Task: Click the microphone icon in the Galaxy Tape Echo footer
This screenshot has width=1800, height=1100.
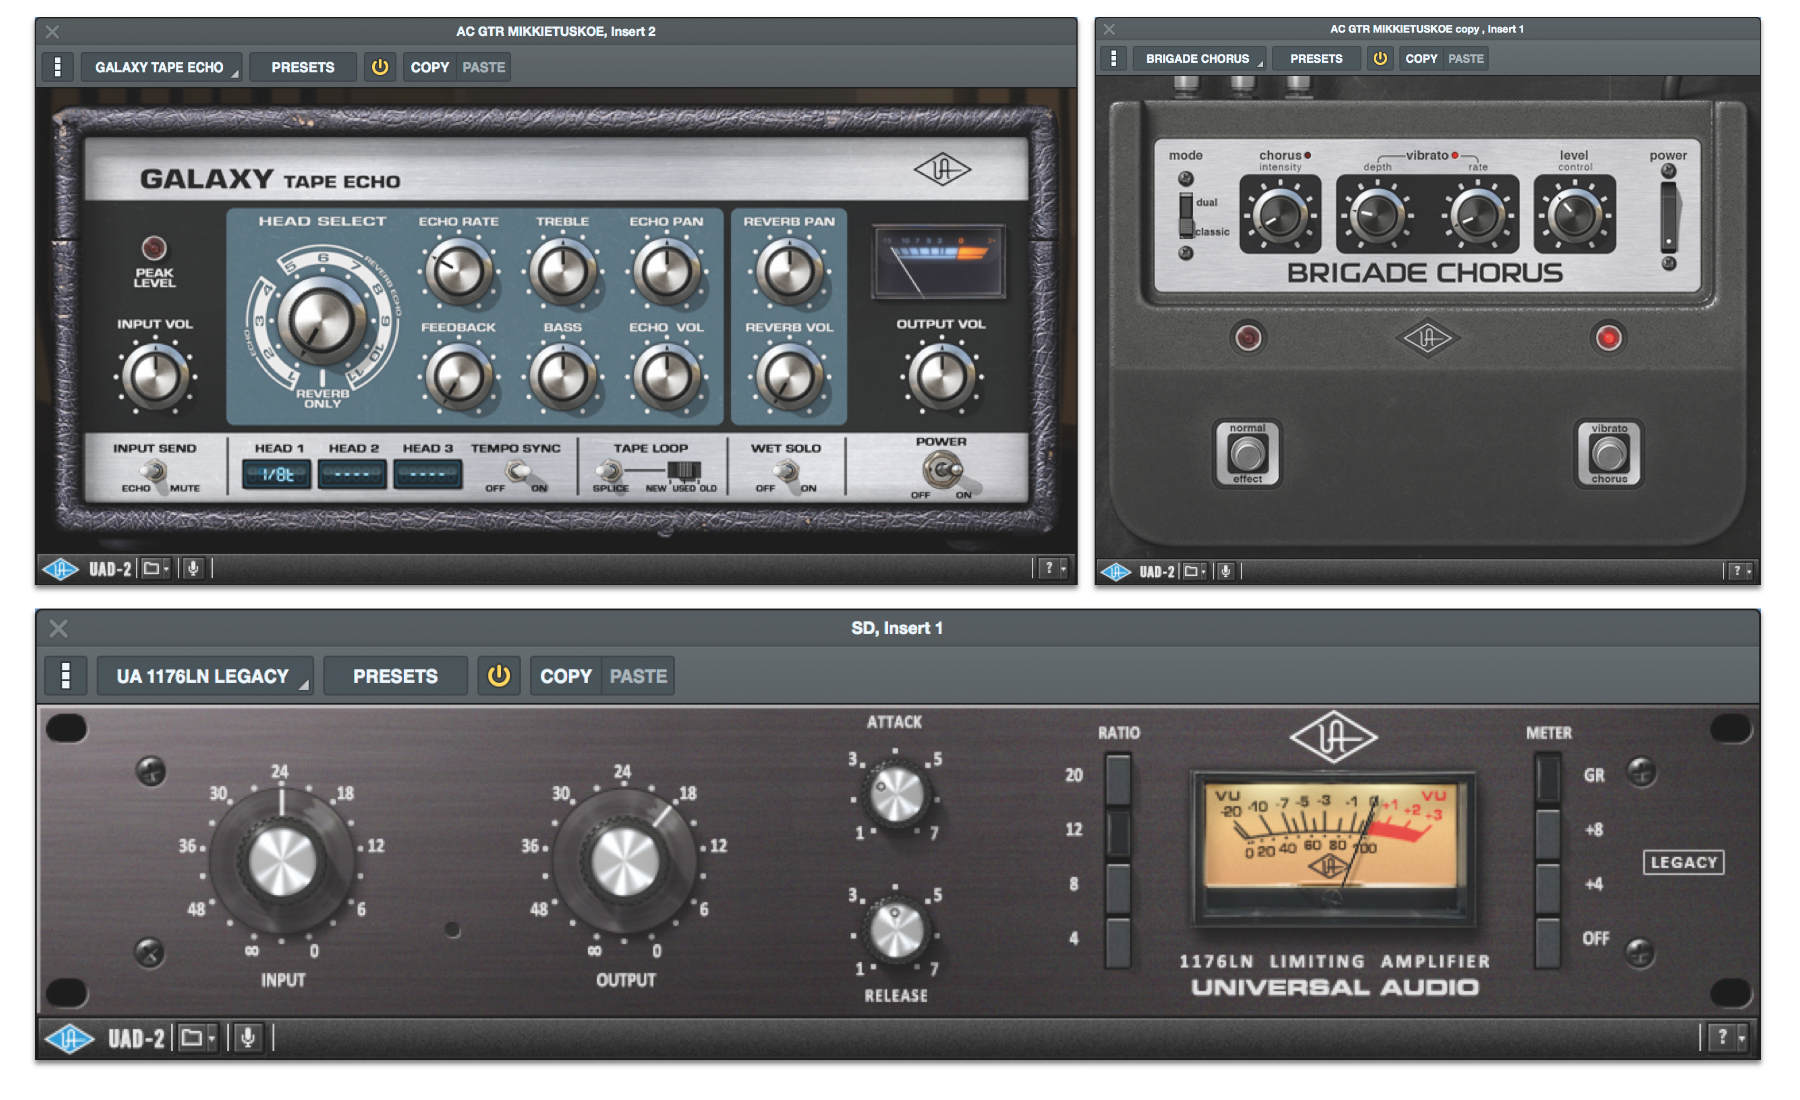Action: (193, 569)
